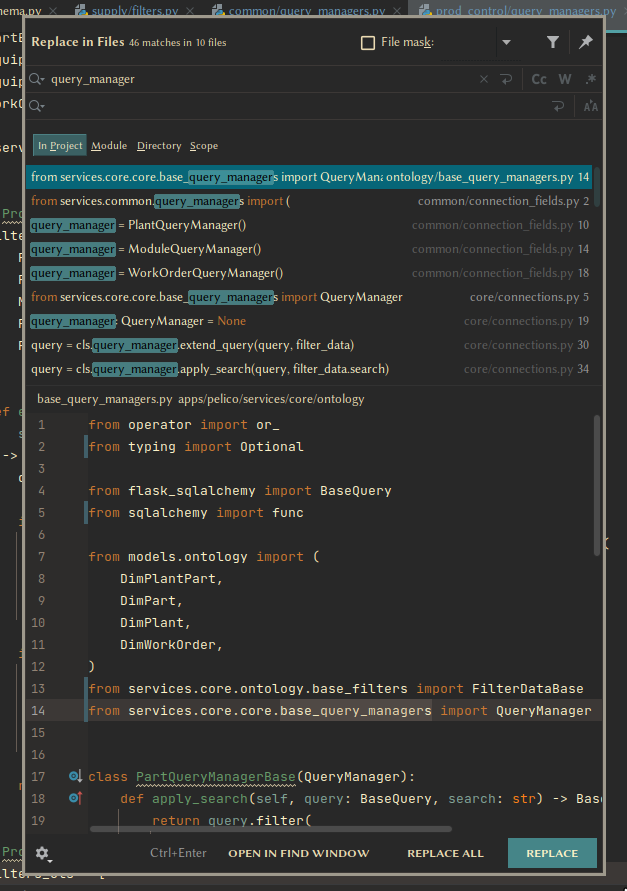Click the Replace All button
This screenshot has width=627, height=891.
coord(445,853)
